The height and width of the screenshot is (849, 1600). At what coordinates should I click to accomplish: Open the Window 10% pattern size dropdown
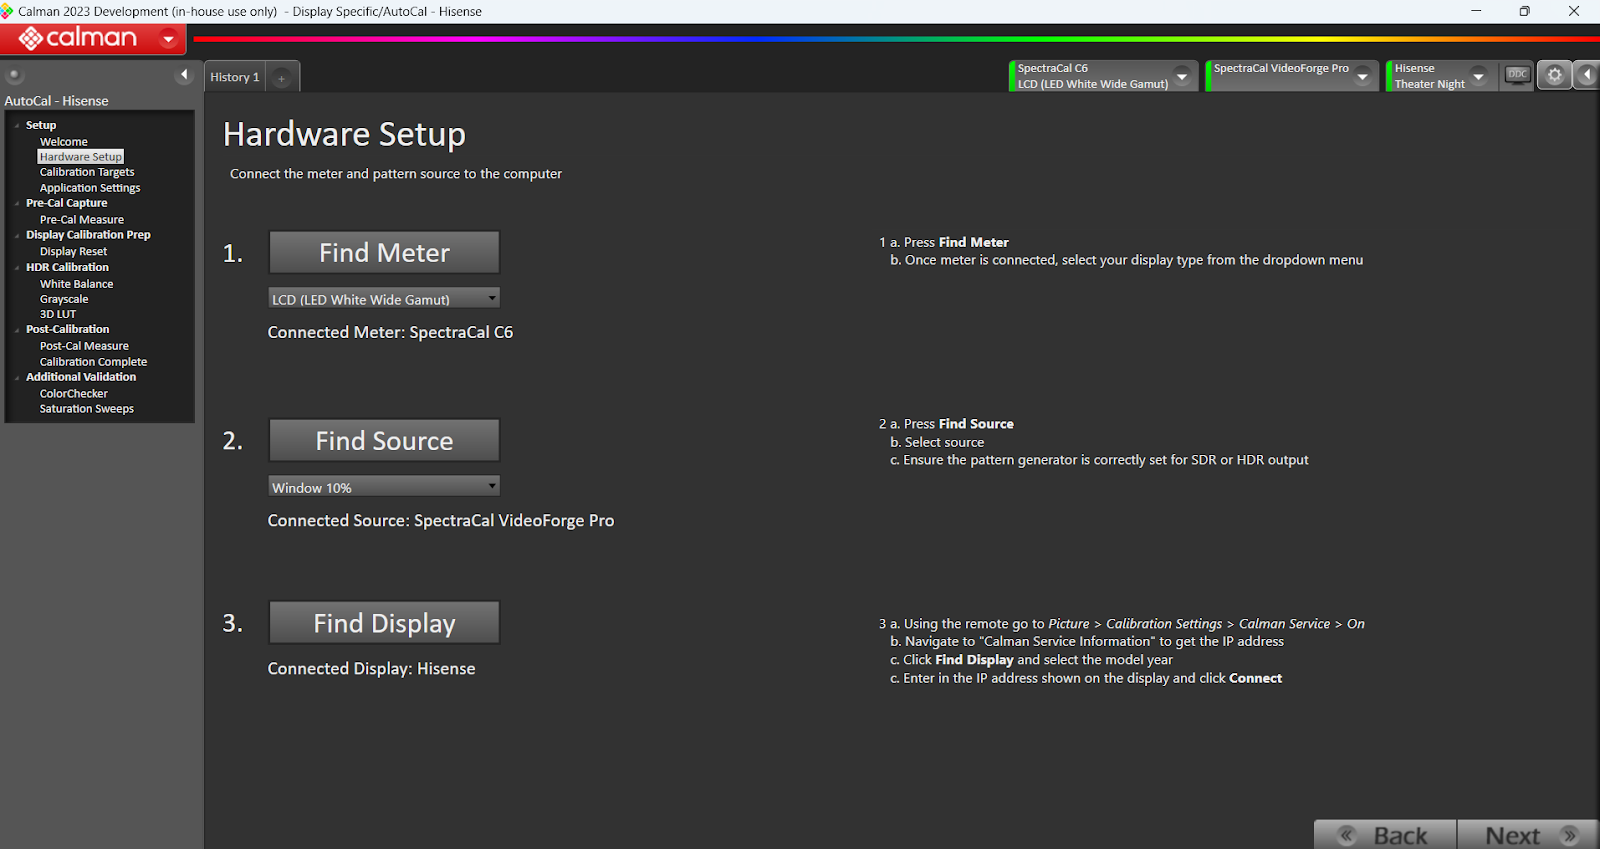384,487
